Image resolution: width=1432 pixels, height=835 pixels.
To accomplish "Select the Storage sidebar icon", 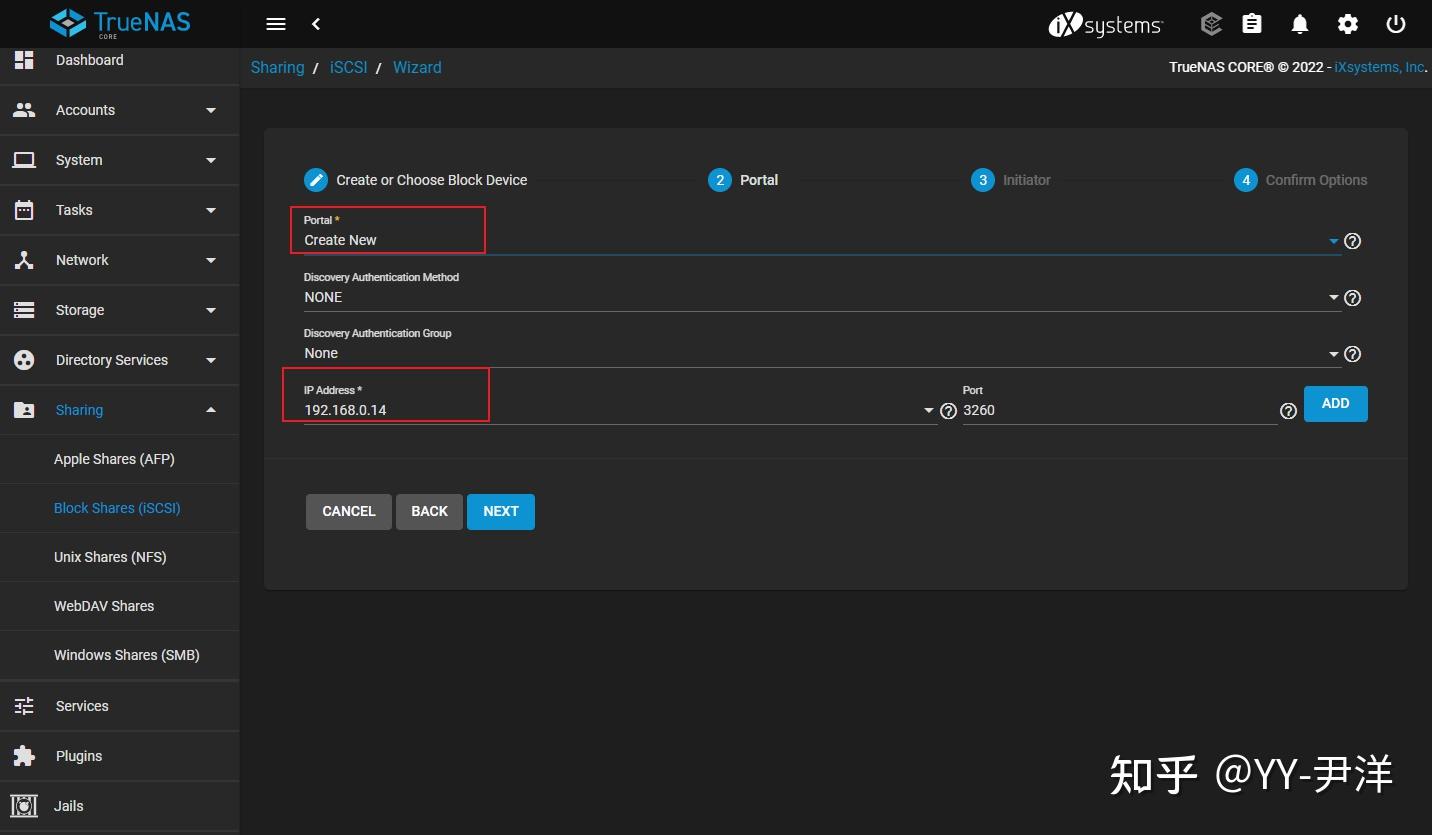I will (x=24, y=310).
